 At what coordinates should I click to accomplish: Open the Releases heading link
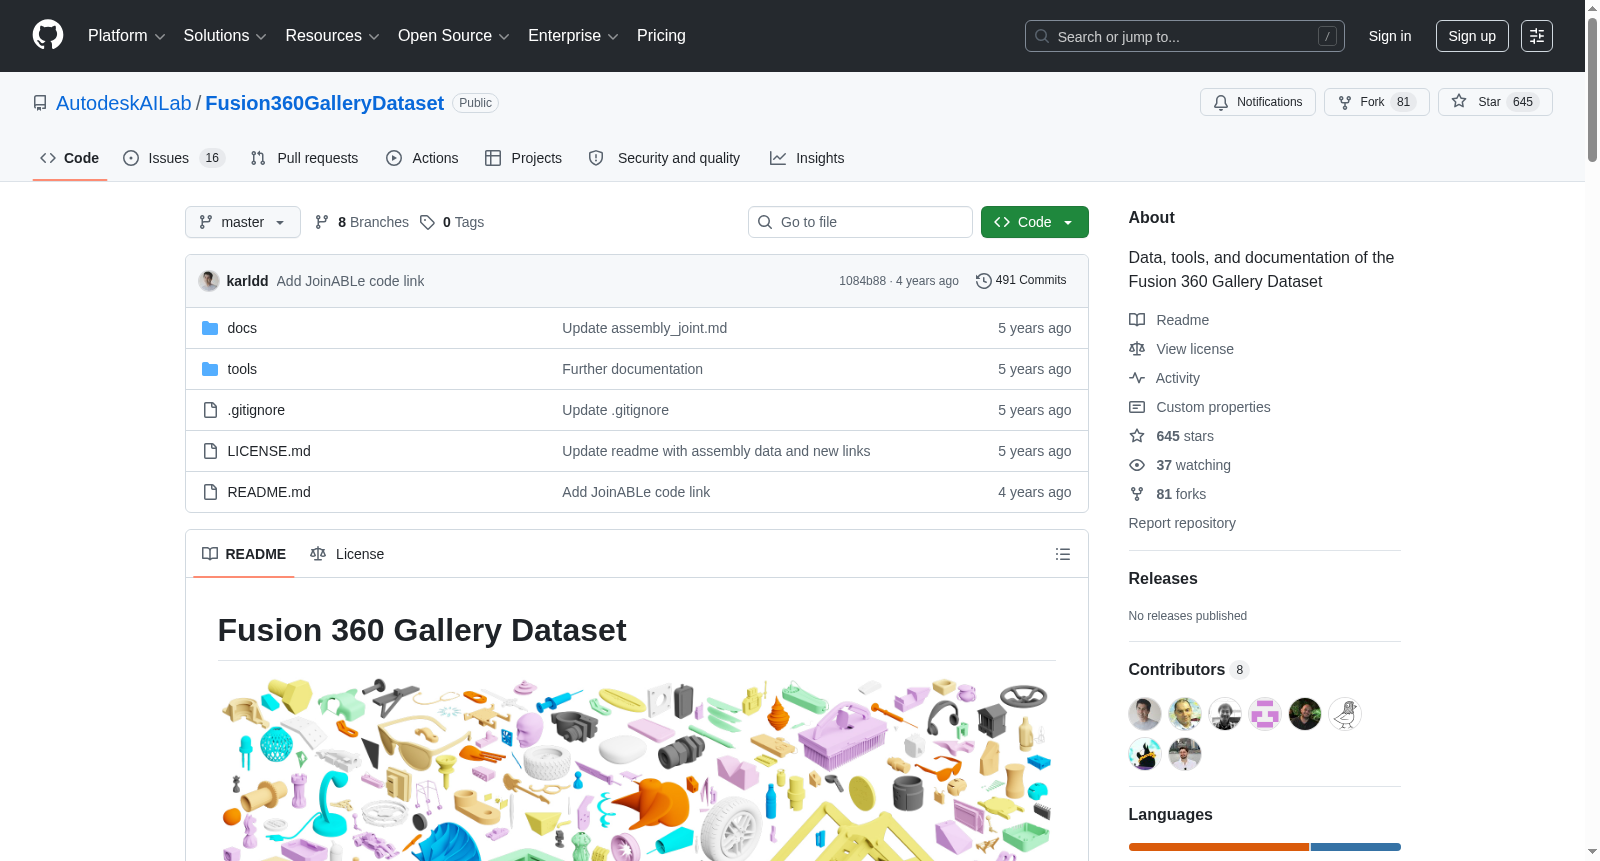click(1163, 579)
